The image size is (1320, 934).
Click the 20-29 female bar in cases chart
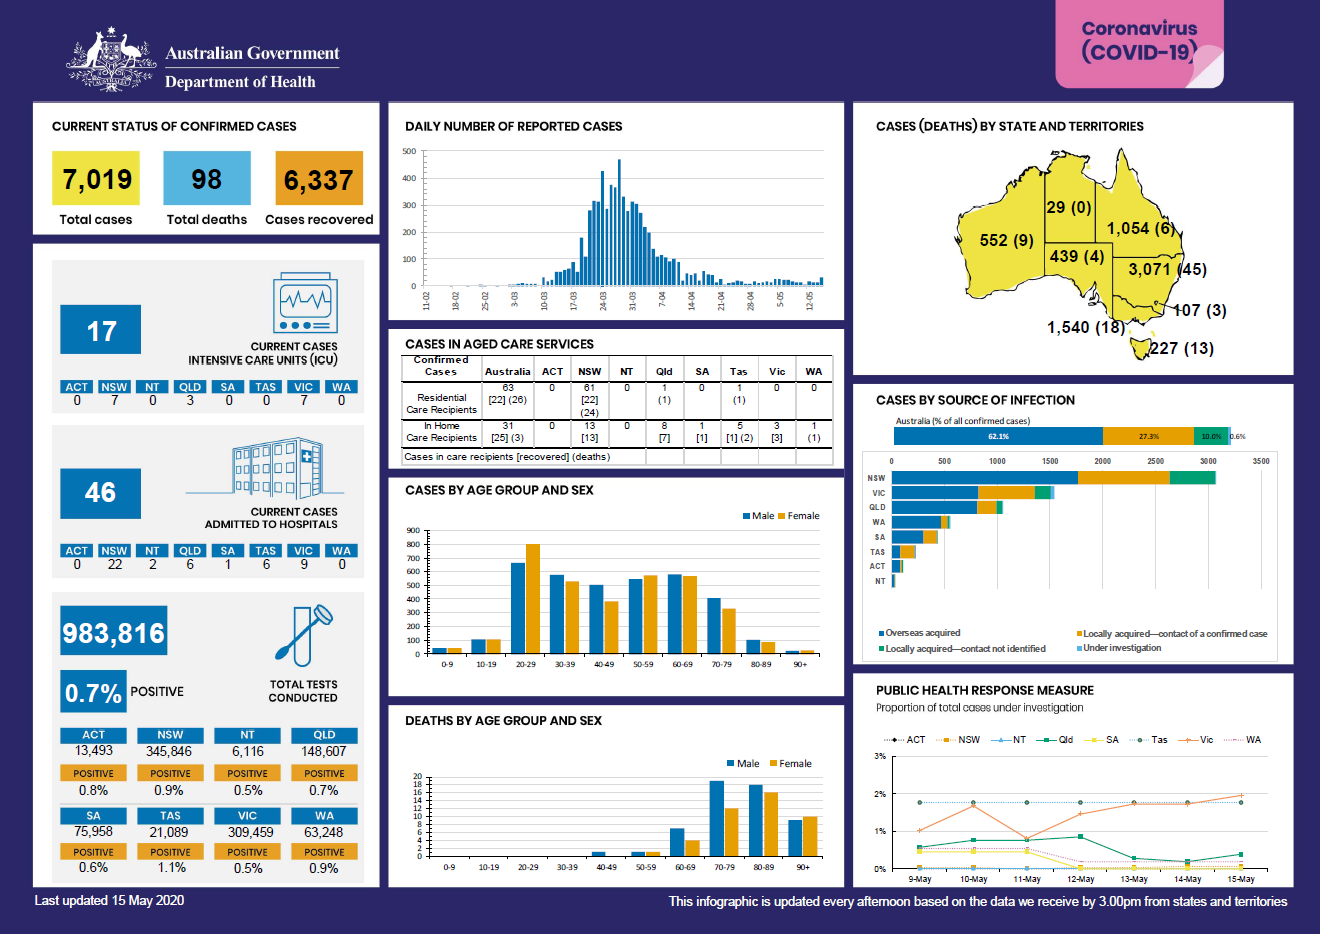[x=533, y=599]
